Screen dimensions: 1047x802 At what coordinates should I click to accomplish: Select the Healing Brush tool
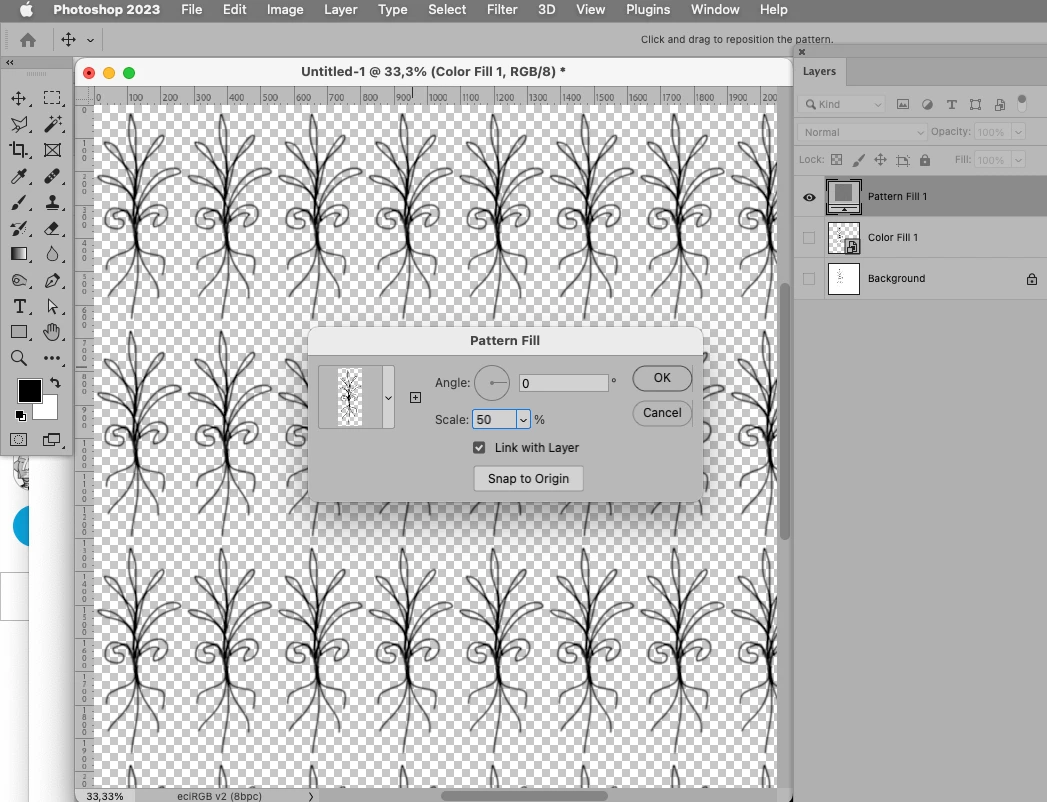tap(52, 176)
